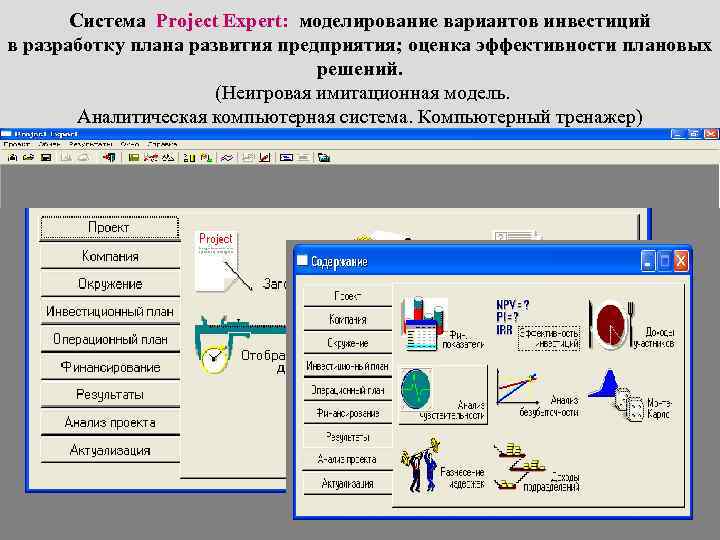This screenshot has width=720, height=540.
Task: Click the red line-graph toolbar icon
Action: point(264,158)
